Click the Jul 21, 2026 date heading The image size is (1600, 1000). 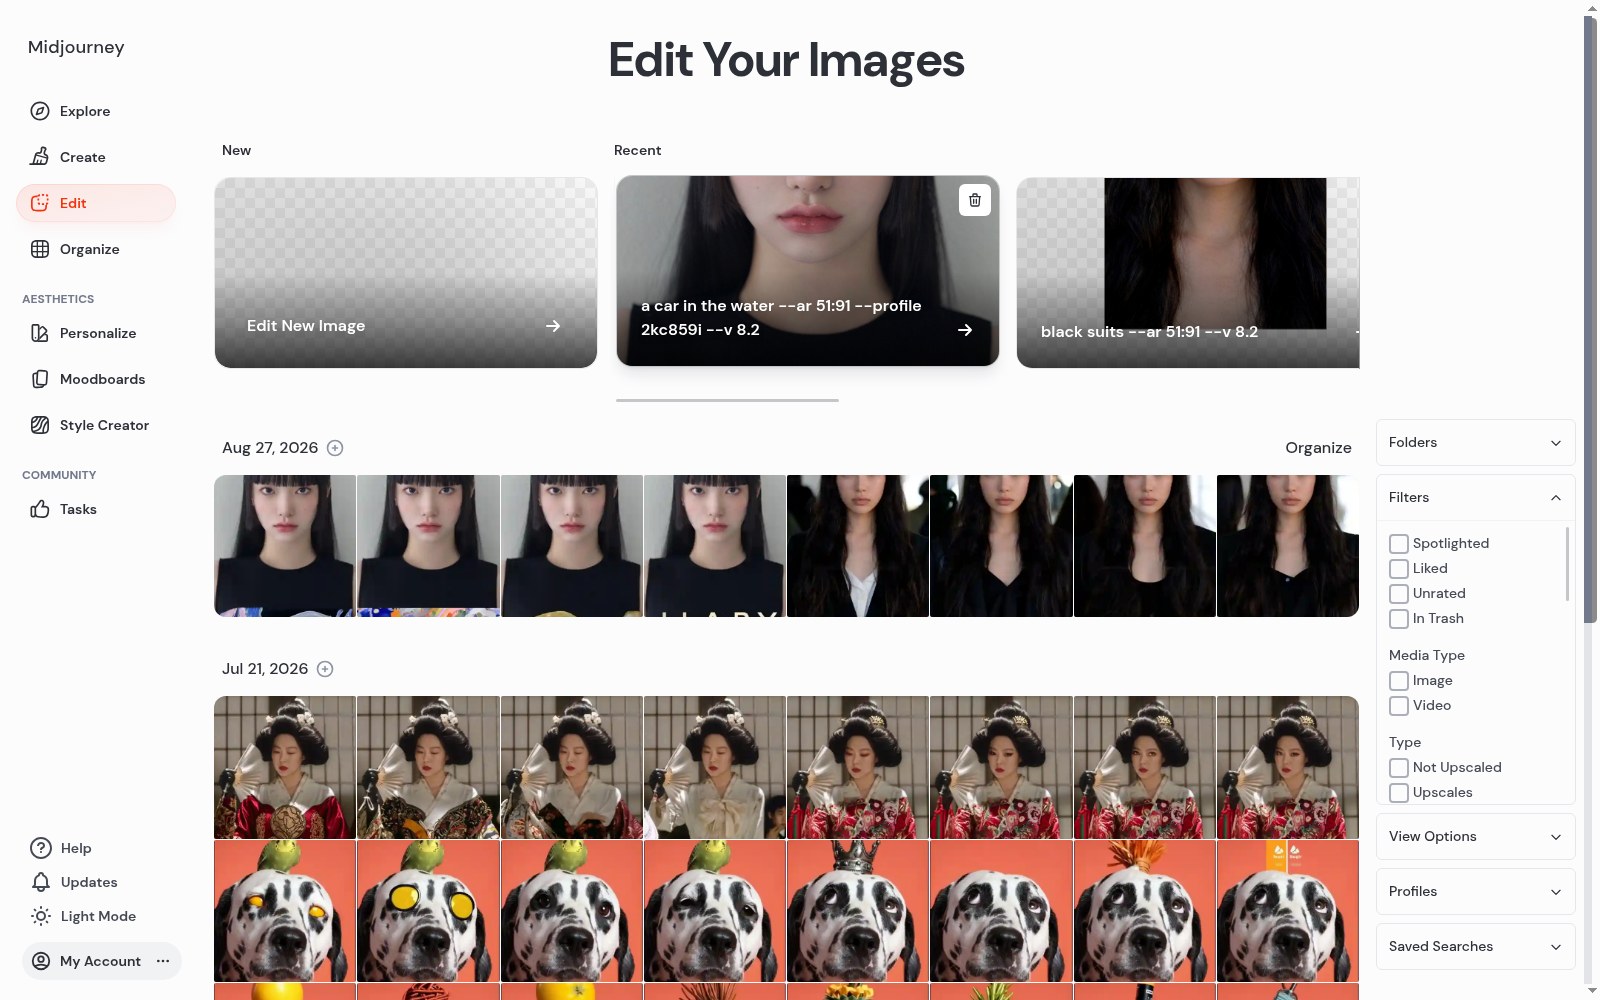point(265,669)
